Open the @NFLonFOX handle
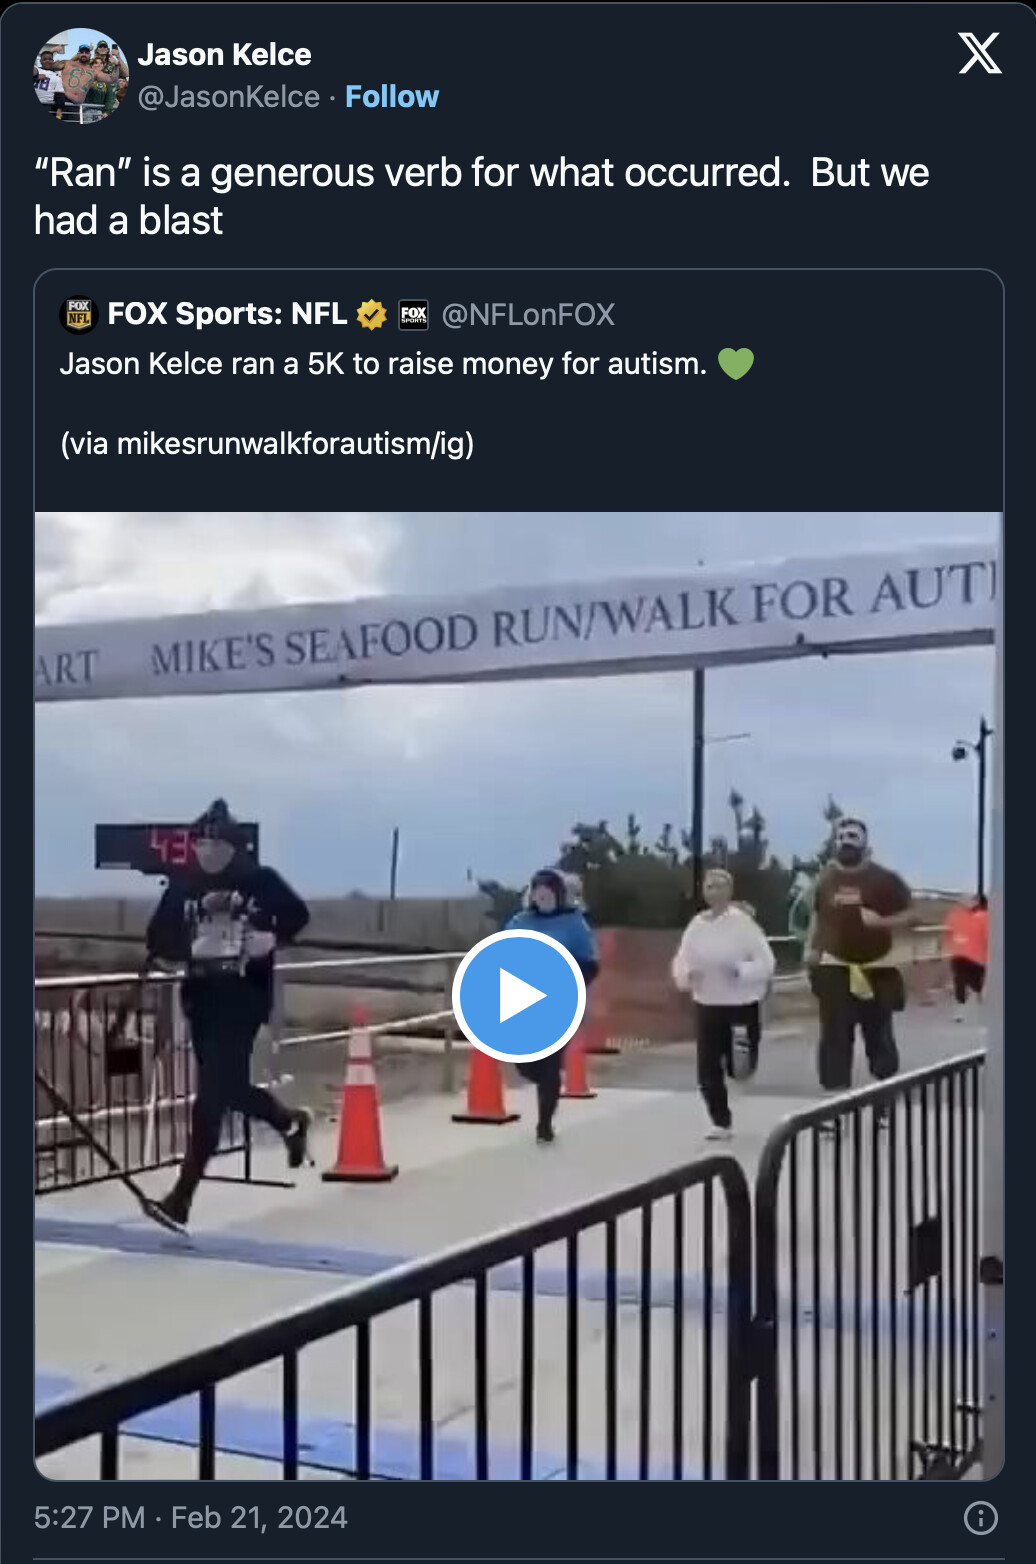The height and width of the screenshot is (1564, 1036). (x=528, y=314)
